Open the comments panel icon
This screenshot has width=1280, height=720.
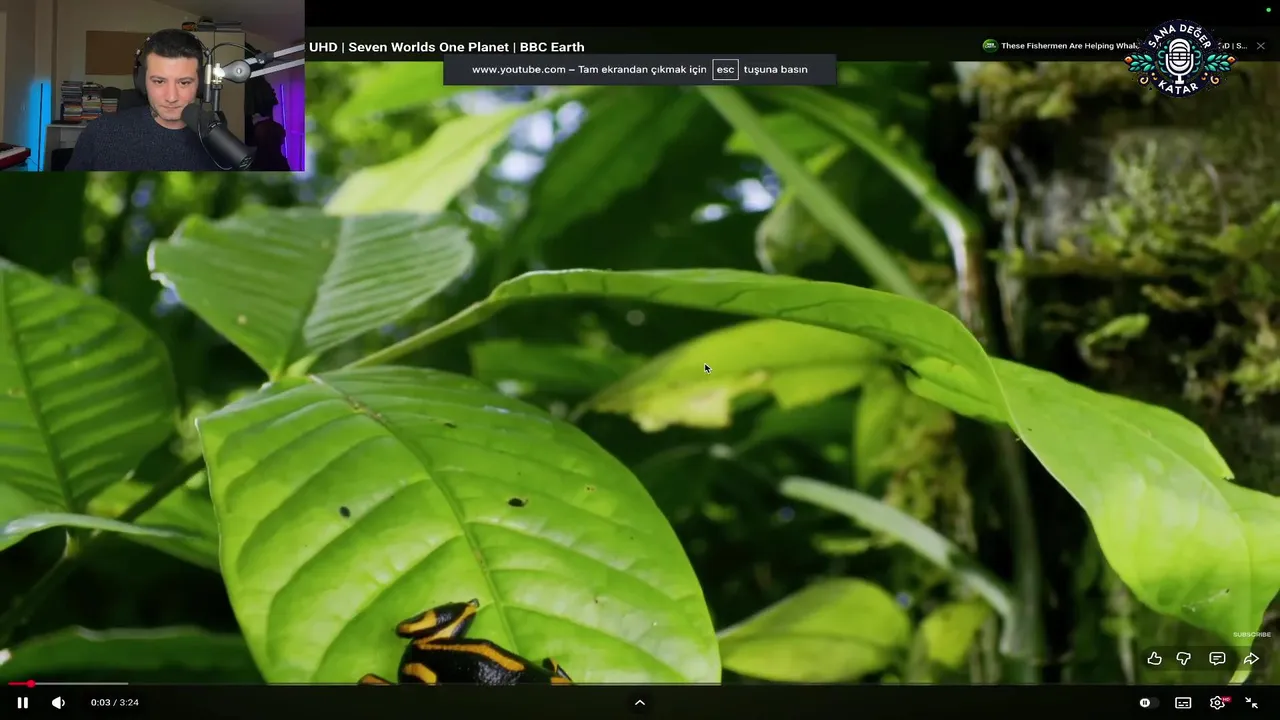pos(1217,658)
